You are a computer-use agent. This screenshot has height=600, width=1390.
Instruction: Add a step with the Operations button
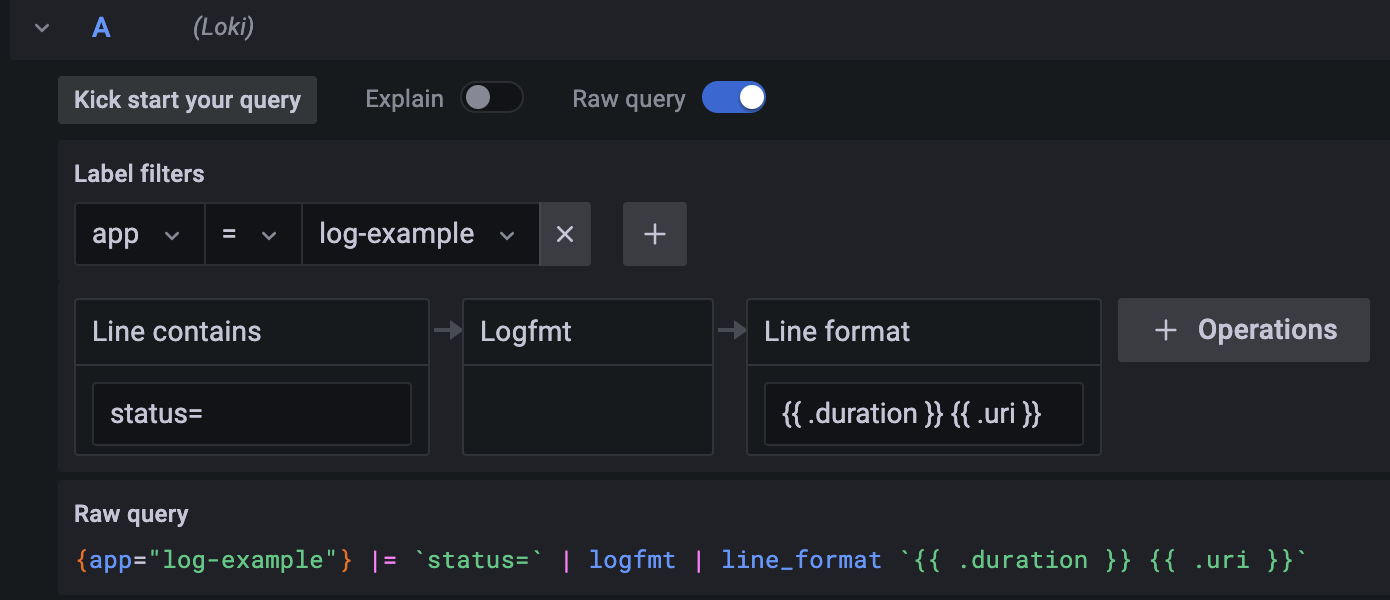click(1243, 330)
